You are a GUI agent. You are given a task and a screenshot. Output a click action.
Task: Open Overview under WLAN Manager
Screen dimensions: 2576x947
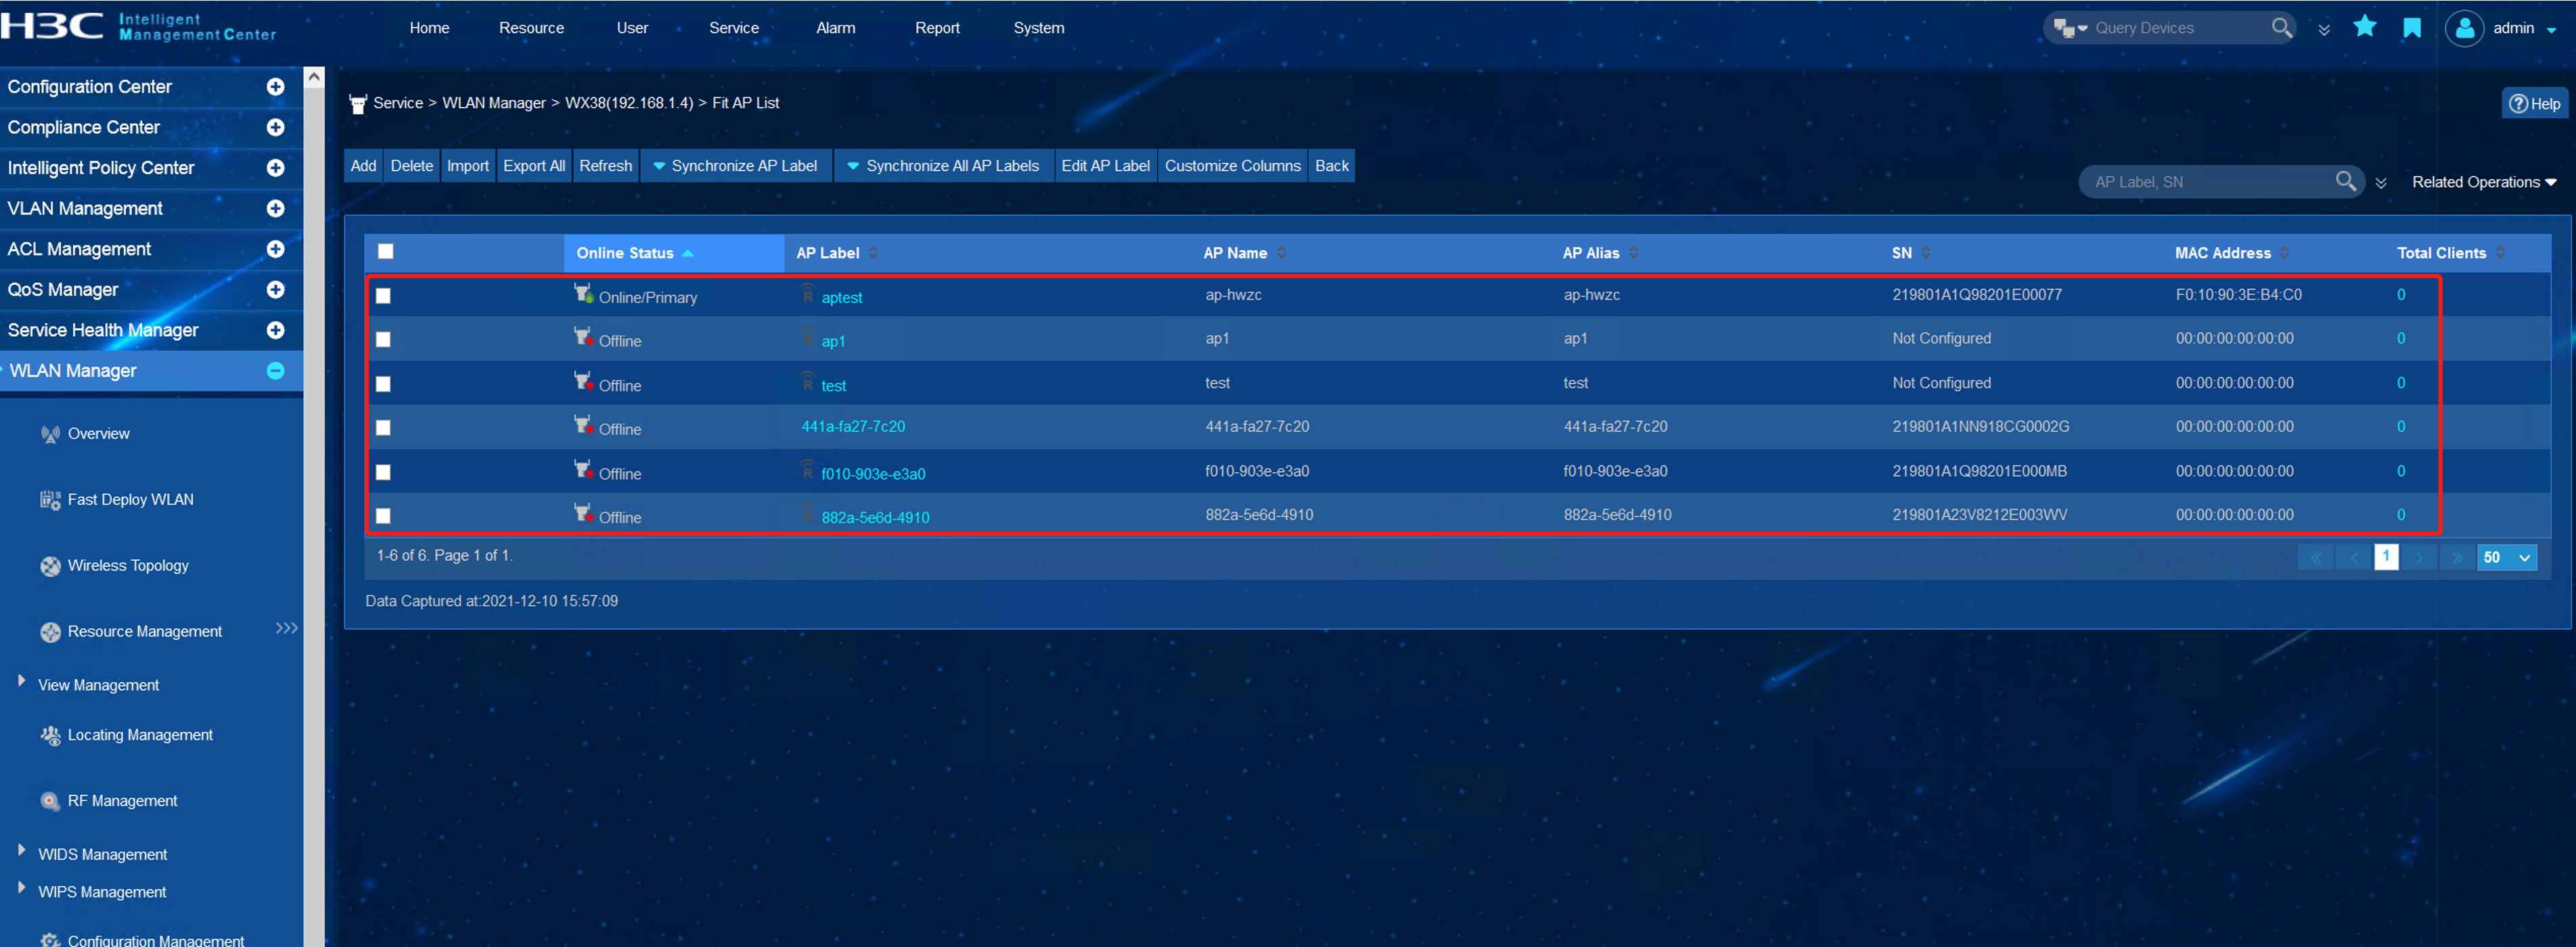(x=98, y=433)
